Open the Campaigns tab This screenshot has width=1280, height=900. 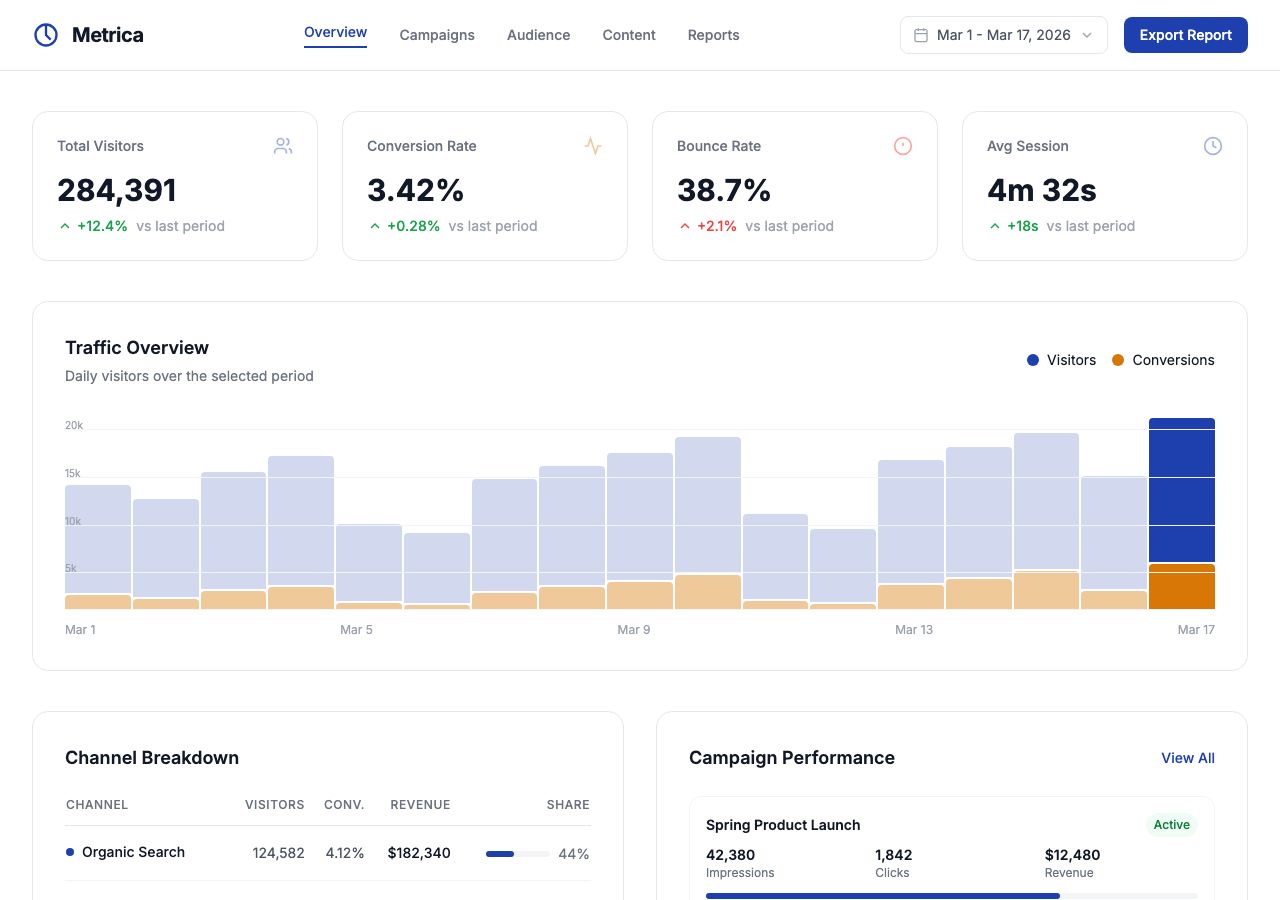[x=437, y=35]
